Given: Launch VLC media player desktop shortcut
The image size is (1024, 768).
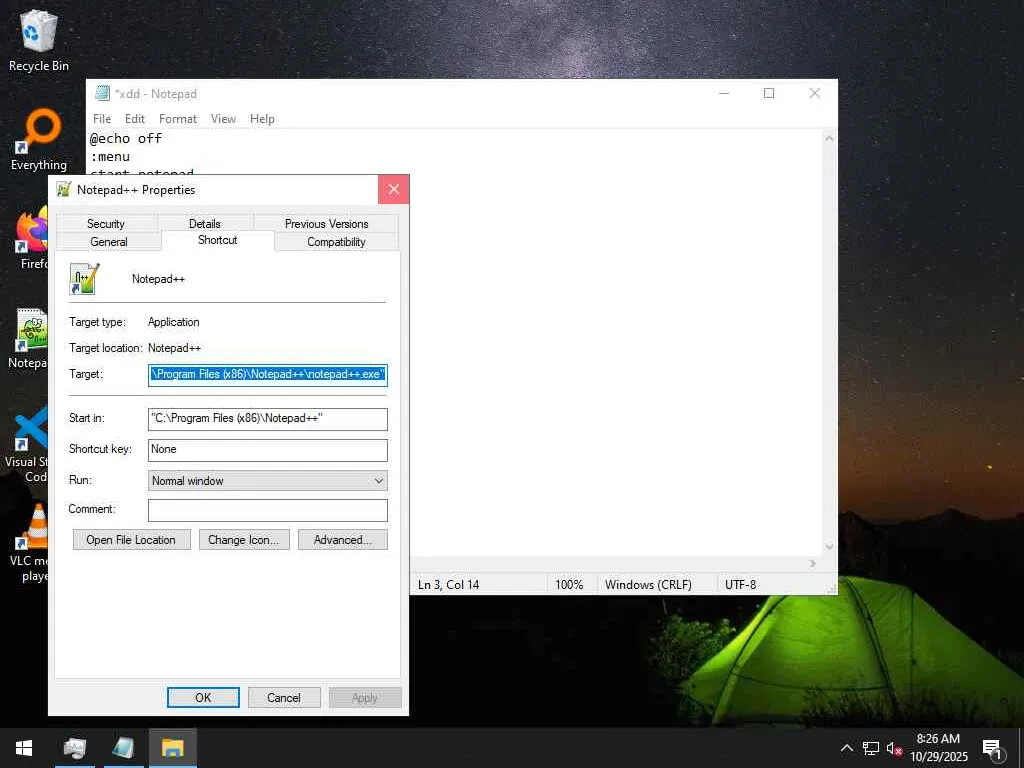Looking at the screenshot, I should (30, 542).
